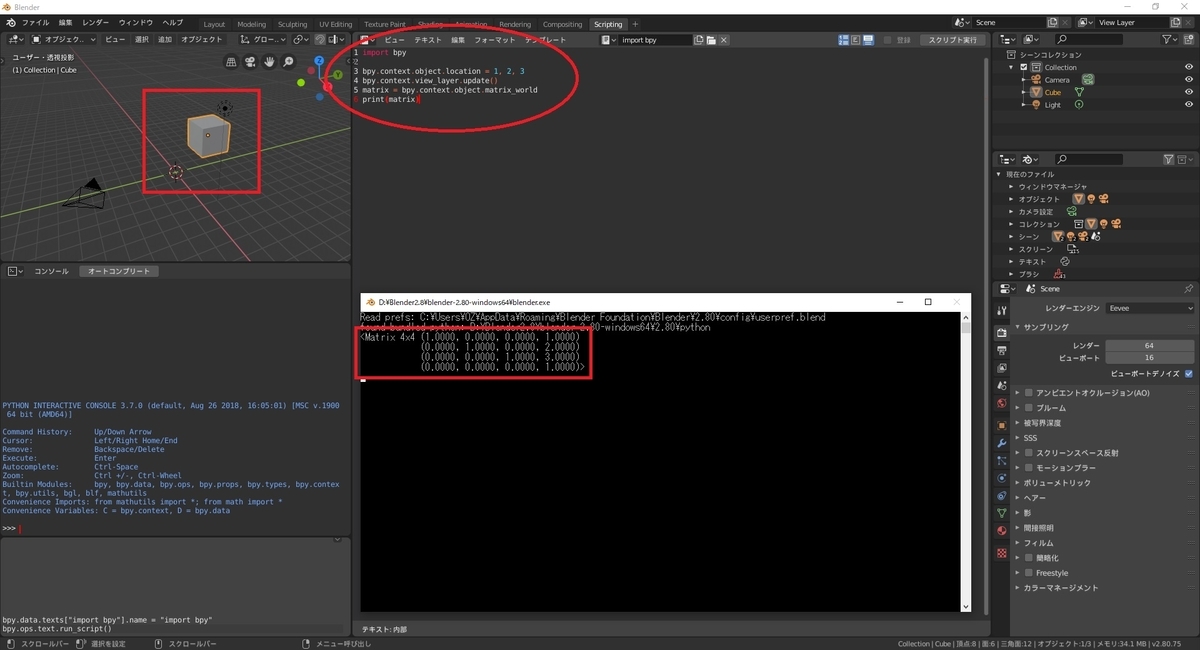Image resolution: width=1200 pixels, height=650 pixels.
Task: Enable モーションブラー checkbox
Action: 1029,468
